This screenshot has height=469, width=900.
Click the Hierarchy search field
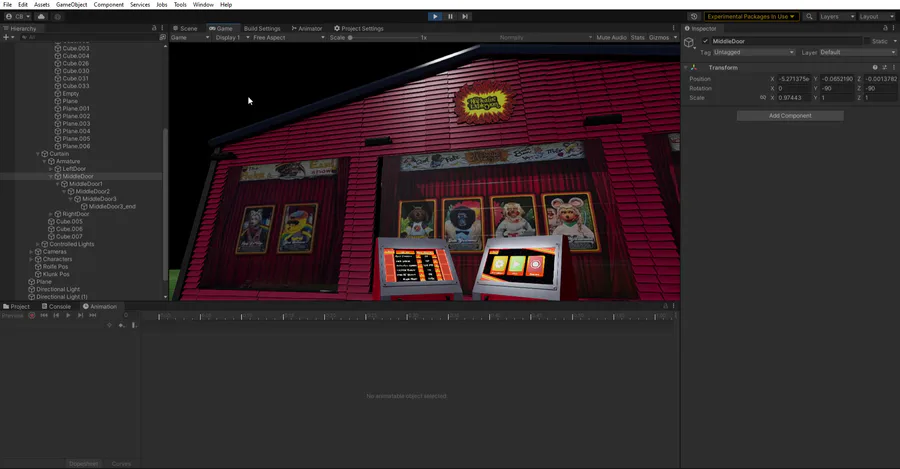[x=87, y=37]
